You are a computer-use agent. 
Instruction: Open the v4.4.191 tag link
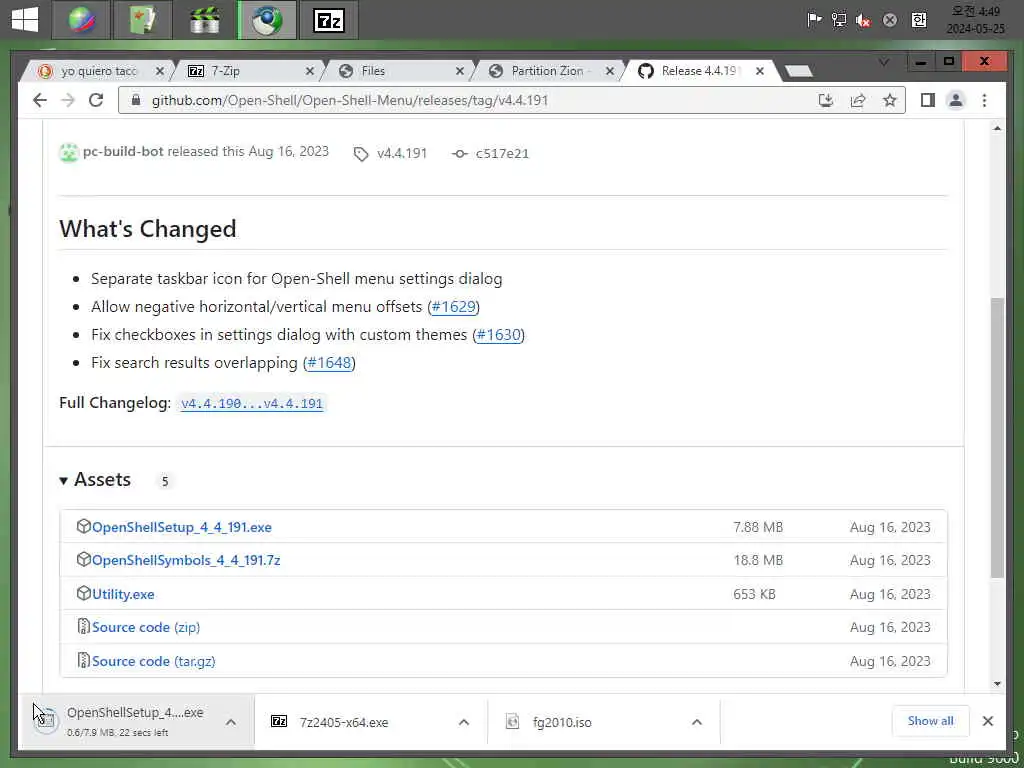[402, 153]
